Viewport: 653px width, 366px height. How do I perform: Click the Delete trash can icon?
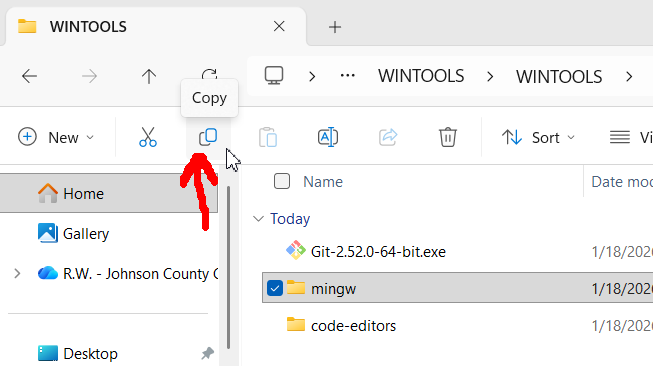coord(448,137)
